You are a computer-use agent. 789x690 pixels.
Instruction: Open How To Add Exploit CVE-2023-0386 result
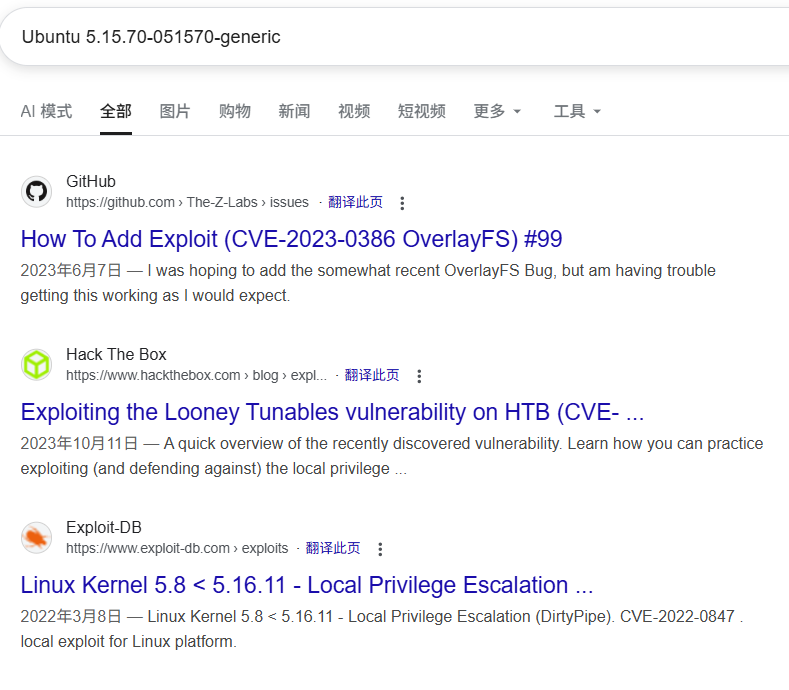(291, 239)
